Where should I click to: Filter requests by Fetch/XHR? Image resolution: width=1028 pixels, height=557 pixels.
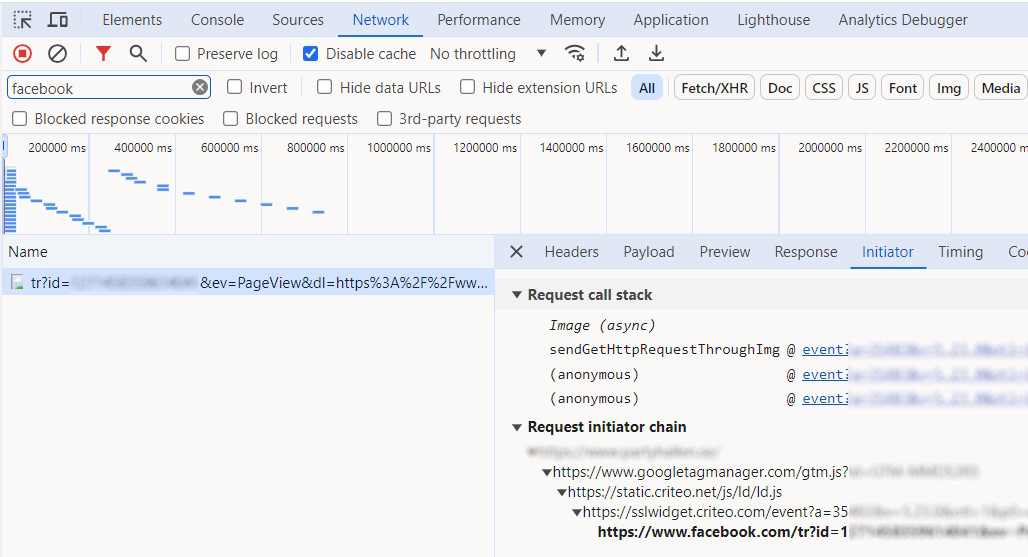[x=715, y=88]
